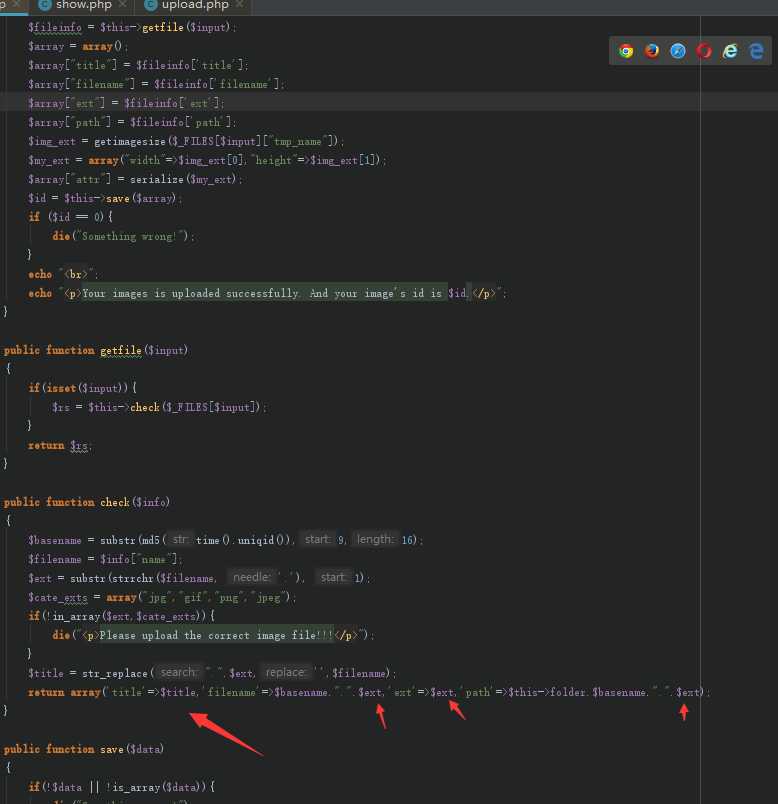Open preview in Opera browser icon

tap(704, 51)
